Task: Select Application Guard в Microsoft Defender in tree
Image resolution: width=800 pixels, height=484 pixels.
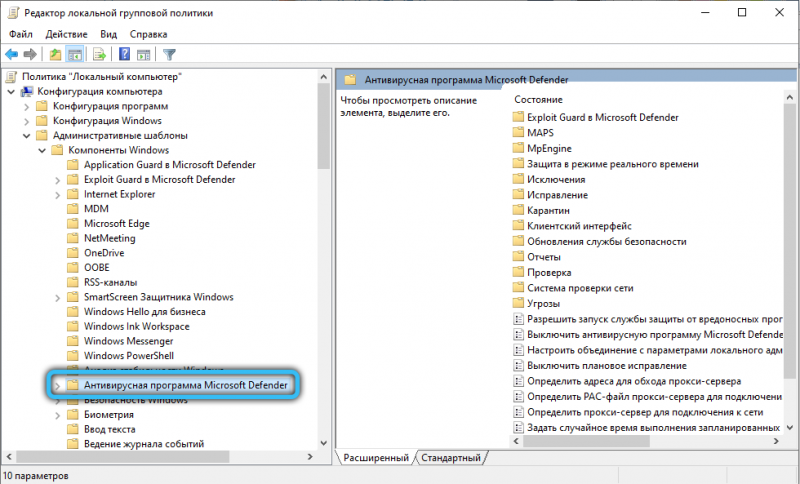Action: pyautogui.click(x=169, y=165)
